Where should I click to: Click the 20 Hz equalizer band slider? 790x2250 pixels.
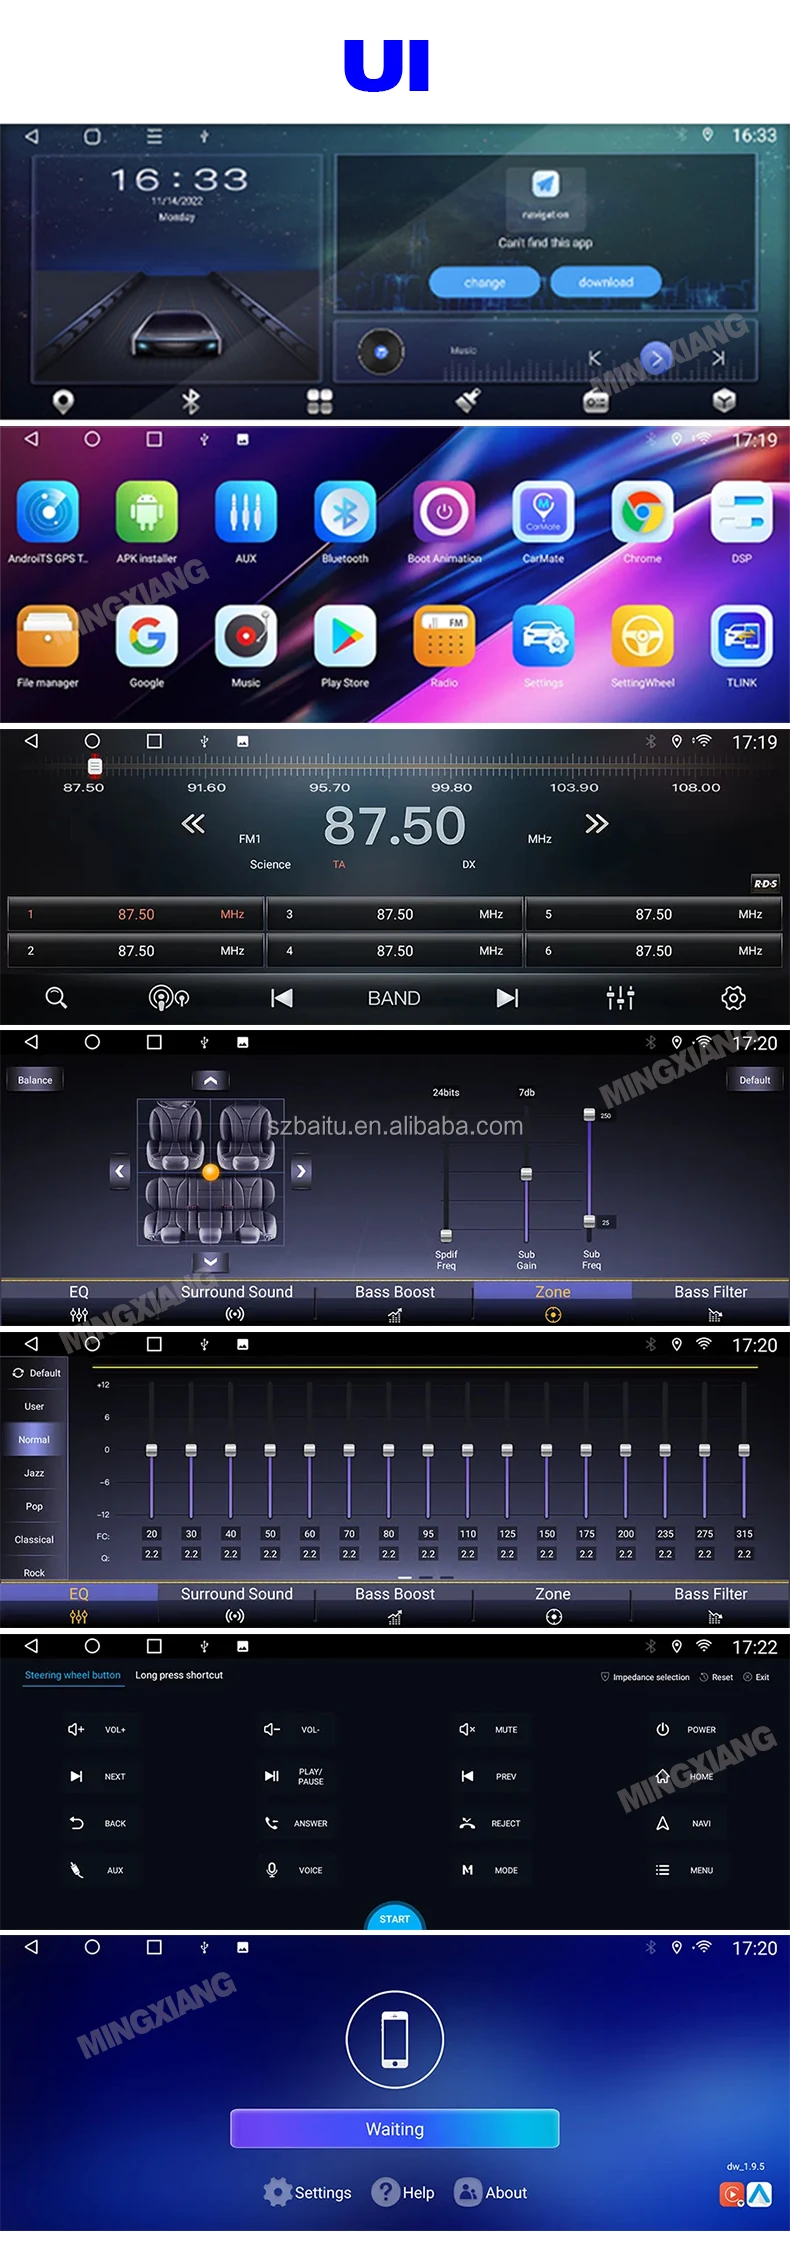coord(151,1450)
